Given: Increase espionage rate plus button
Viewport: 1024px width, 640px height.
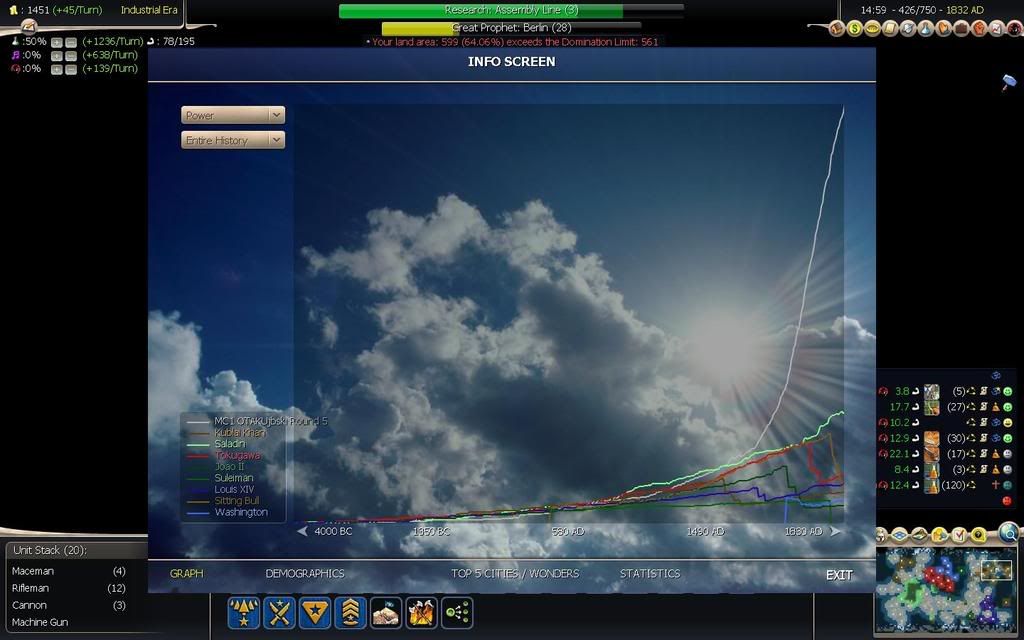Looking at the screenshot, I should 57,69.
